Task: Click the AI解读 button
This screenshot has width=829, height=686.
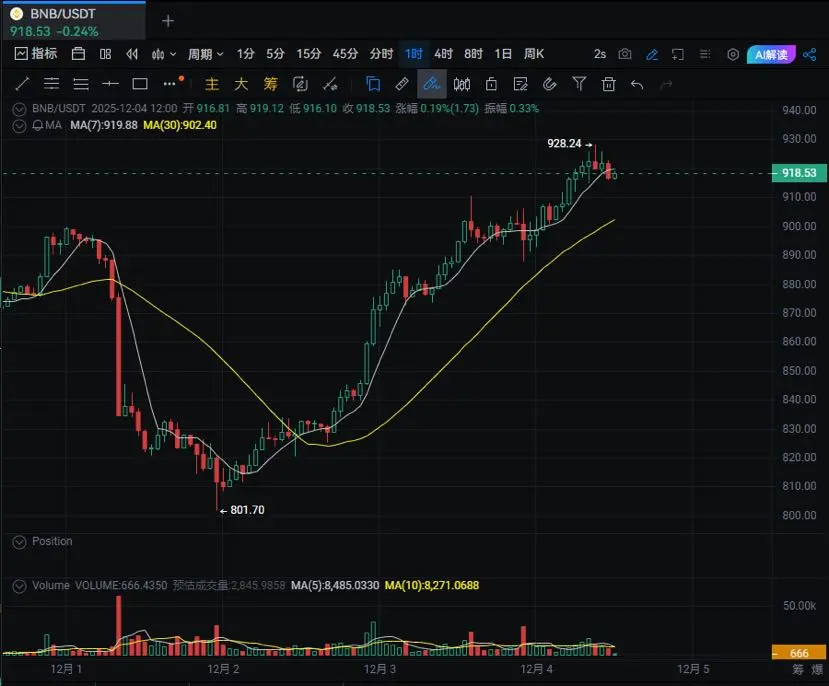Action: (771, 54)
